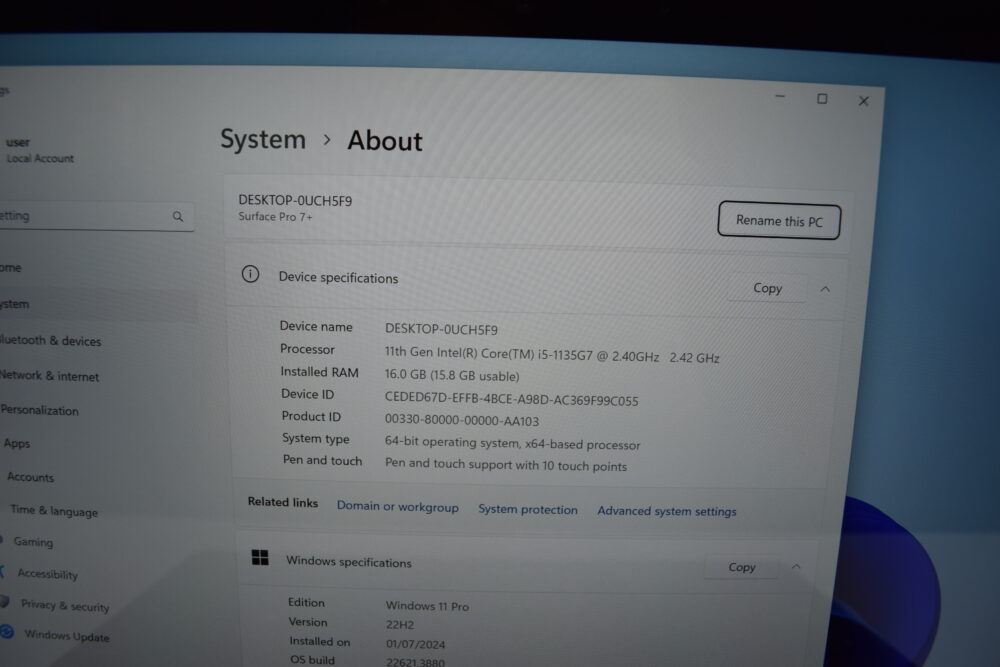Copy the Windows specifications

742,567
